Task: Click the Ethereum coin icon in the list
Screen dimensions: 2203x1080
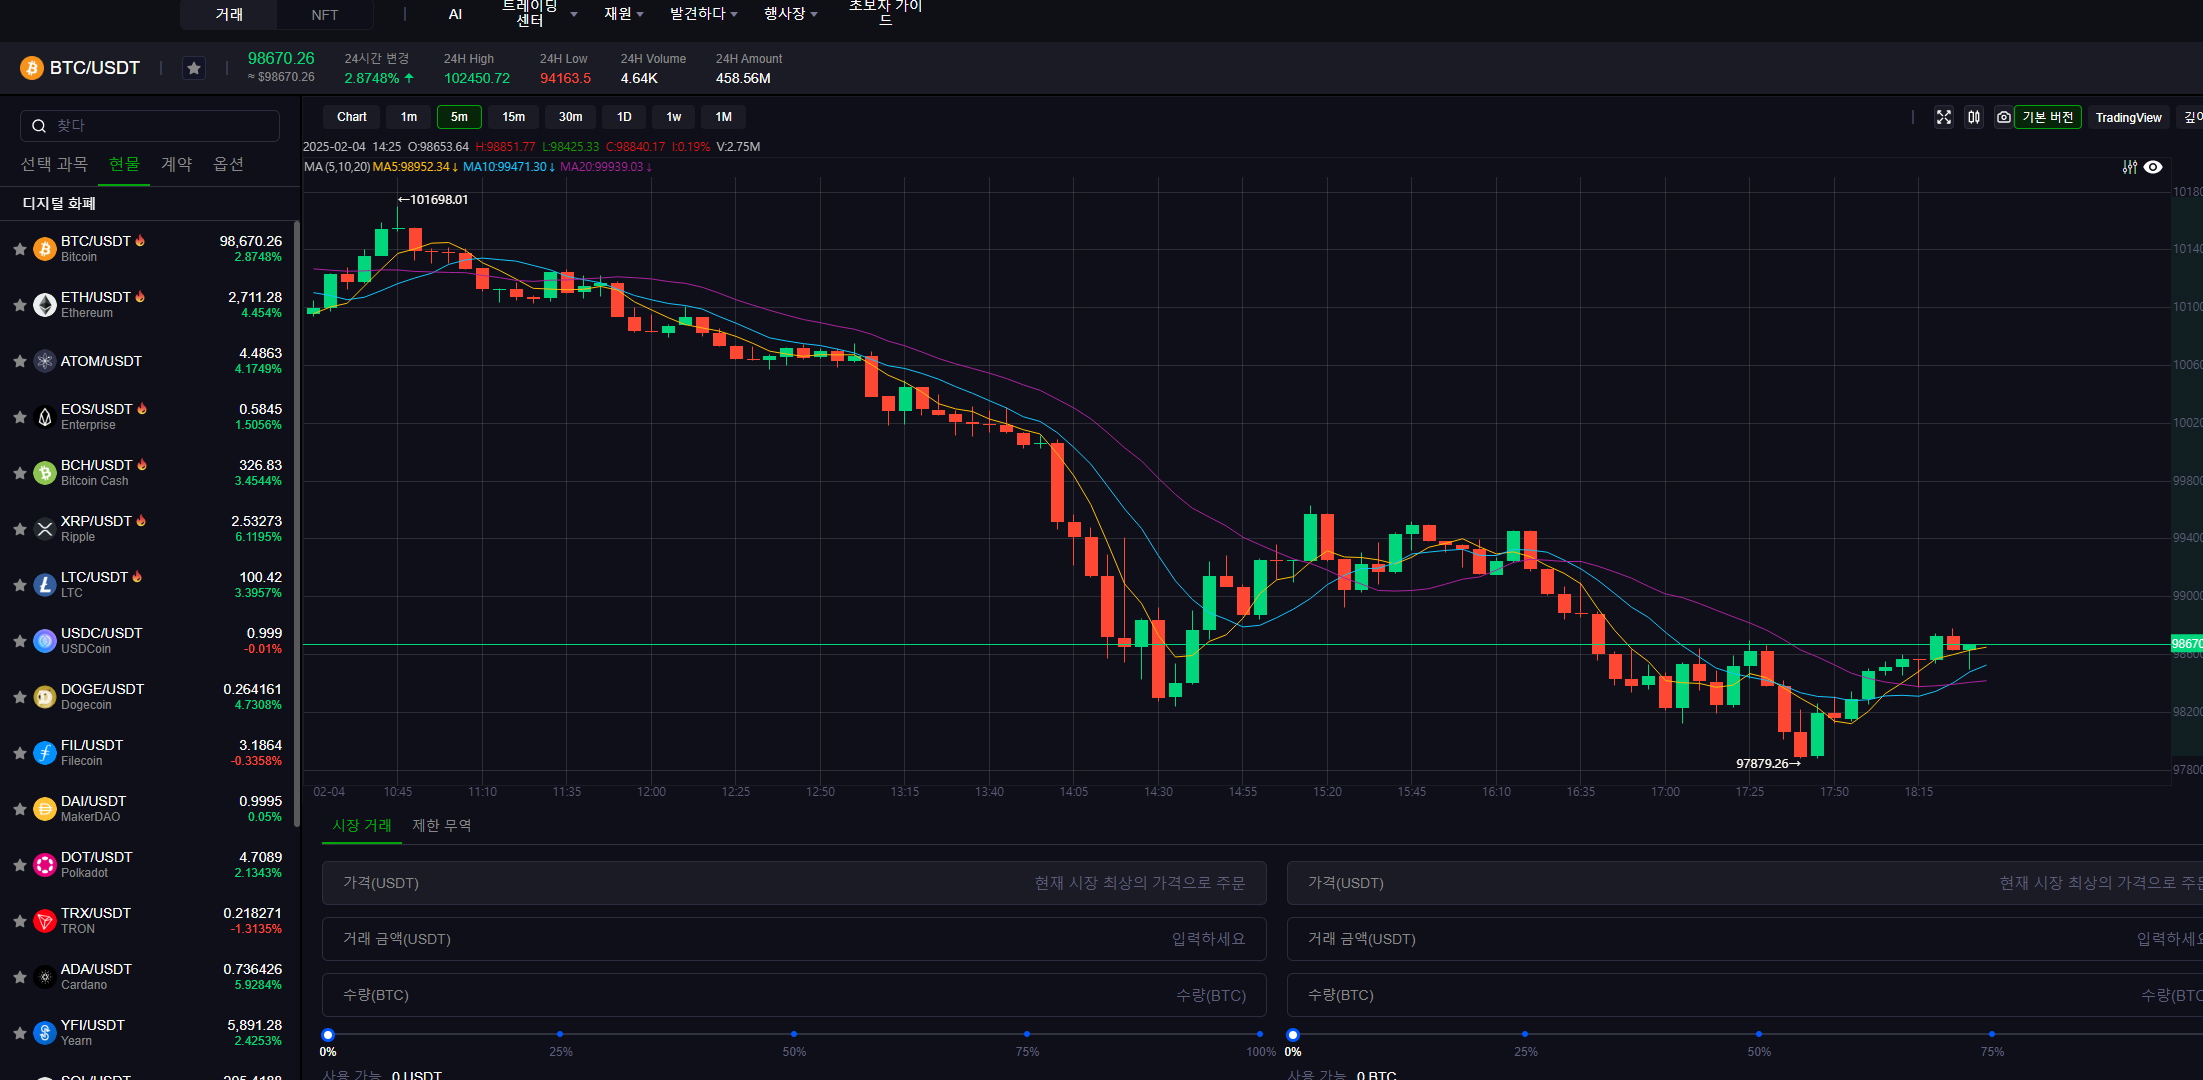Action: (x=44, y=305)
